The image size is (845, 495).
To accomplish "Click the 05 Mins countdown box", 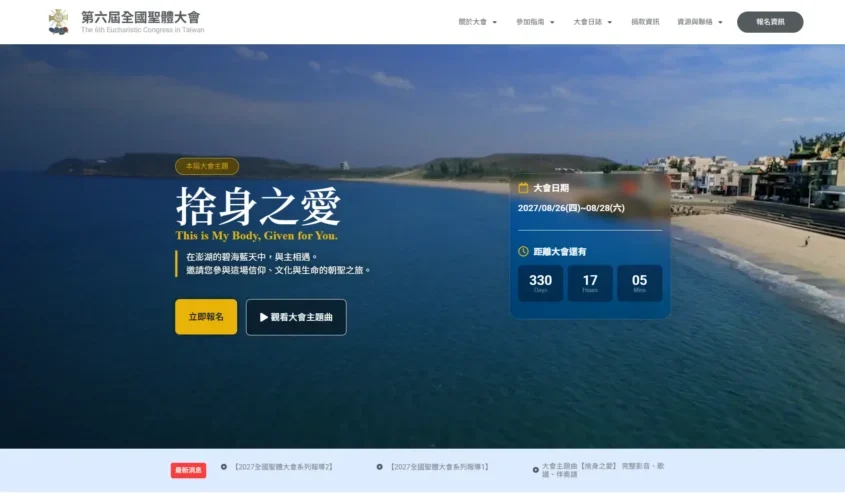I will (640, 283).
